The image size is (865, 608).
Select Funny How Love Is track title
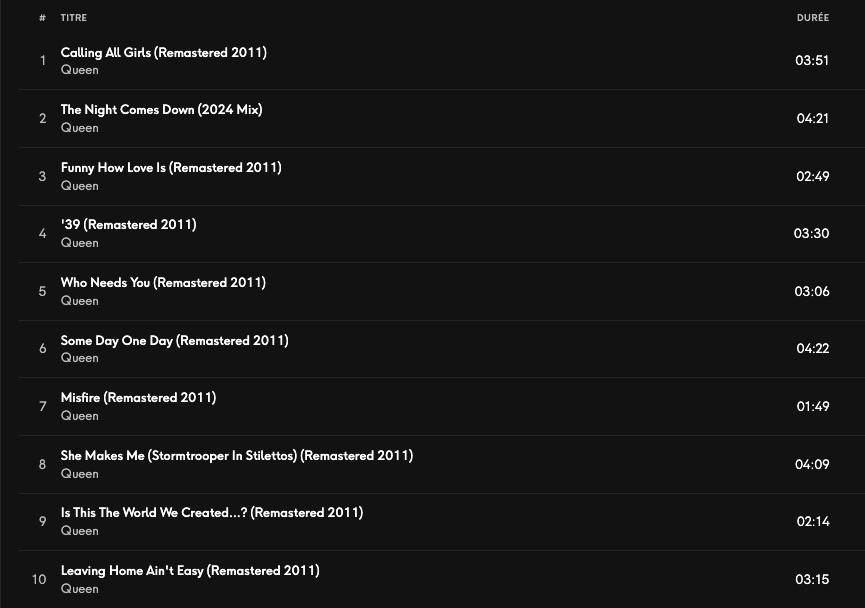point(171,167)
